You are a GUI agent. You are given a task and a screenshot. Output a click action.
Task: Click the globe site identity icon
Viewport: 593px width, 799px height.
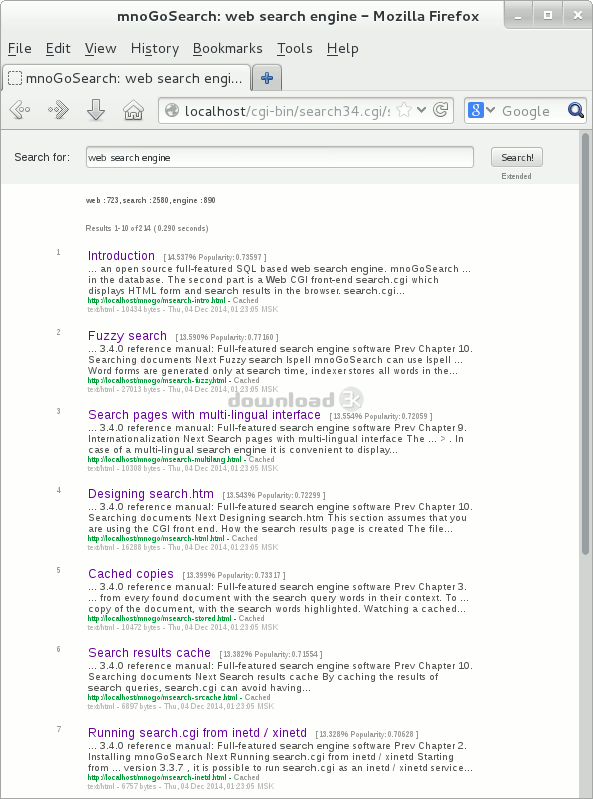coord(172,110)
